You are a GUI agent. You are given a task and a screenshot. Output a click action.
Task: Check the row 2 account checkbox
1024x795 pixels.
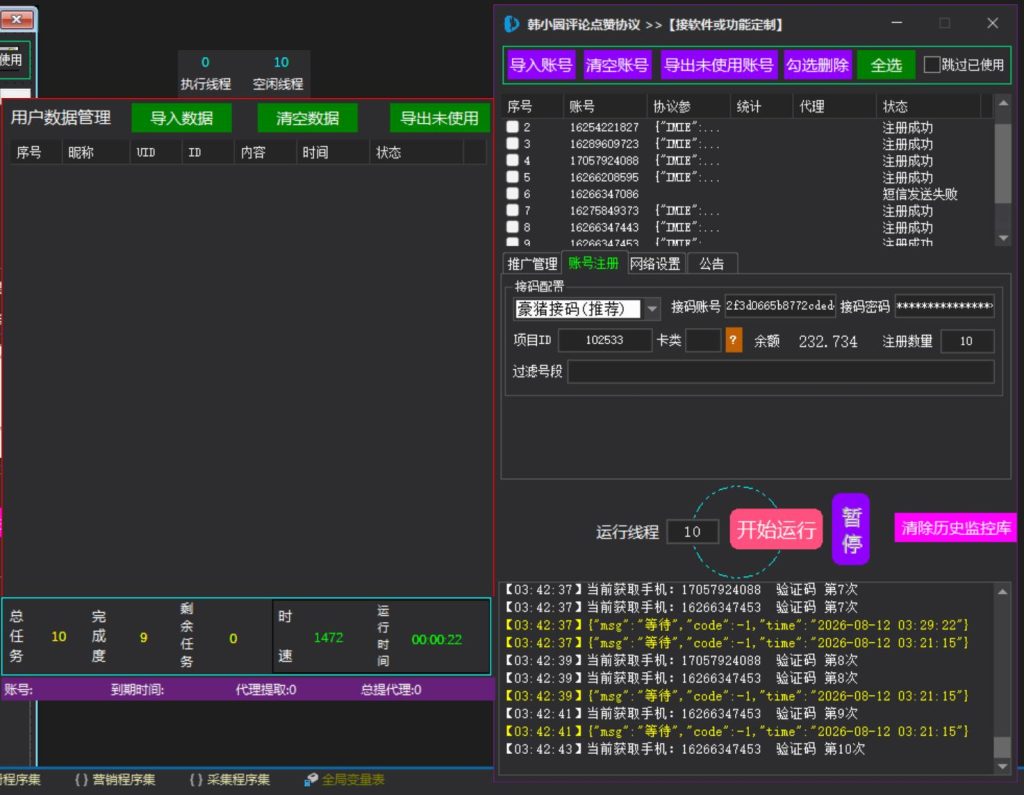tap(513, 127)
